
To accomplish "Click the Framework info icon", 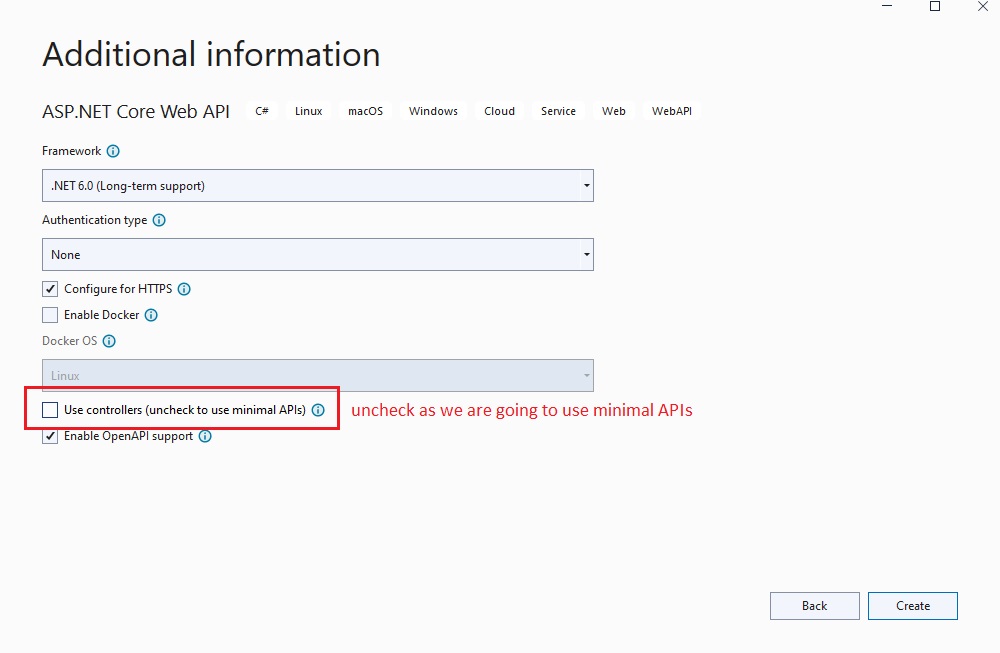I will pos(113,151).
